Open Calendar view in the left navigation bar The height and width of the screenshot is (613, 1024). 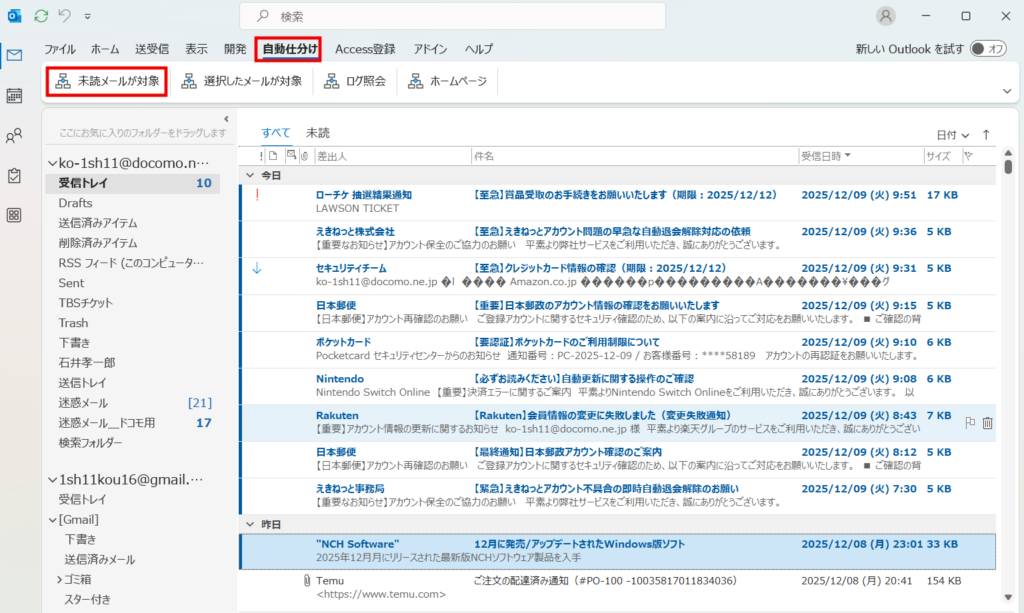[14, 96]
